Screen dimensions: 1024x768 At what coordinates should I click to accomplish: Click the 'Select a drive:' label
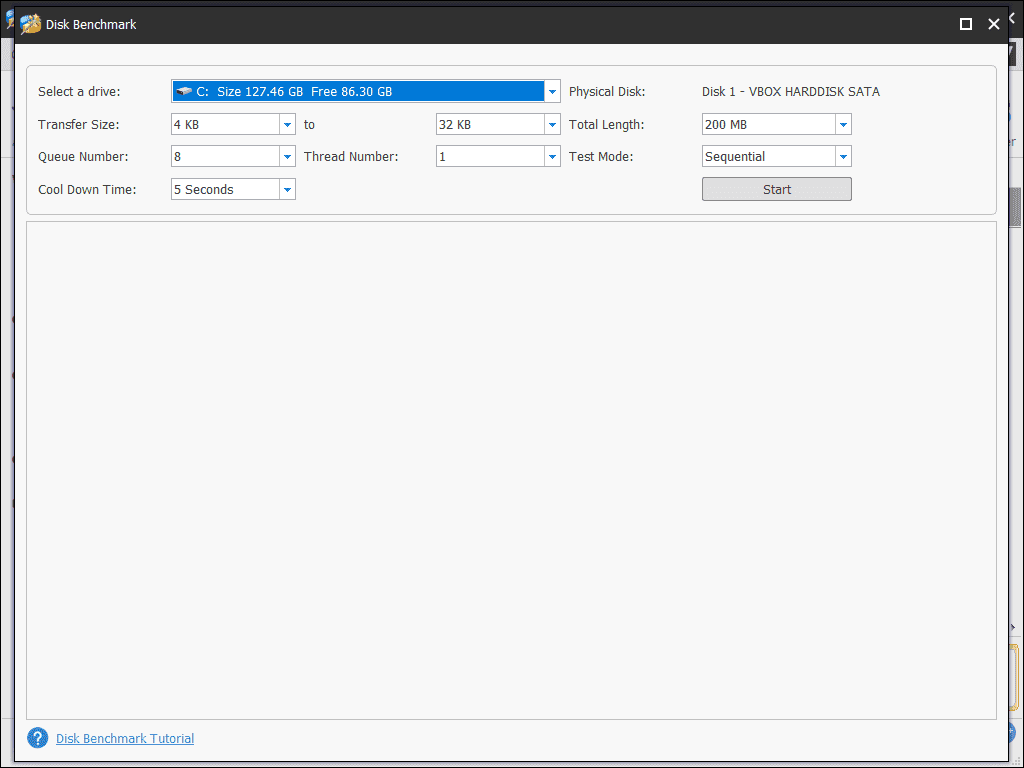[79, 91]
